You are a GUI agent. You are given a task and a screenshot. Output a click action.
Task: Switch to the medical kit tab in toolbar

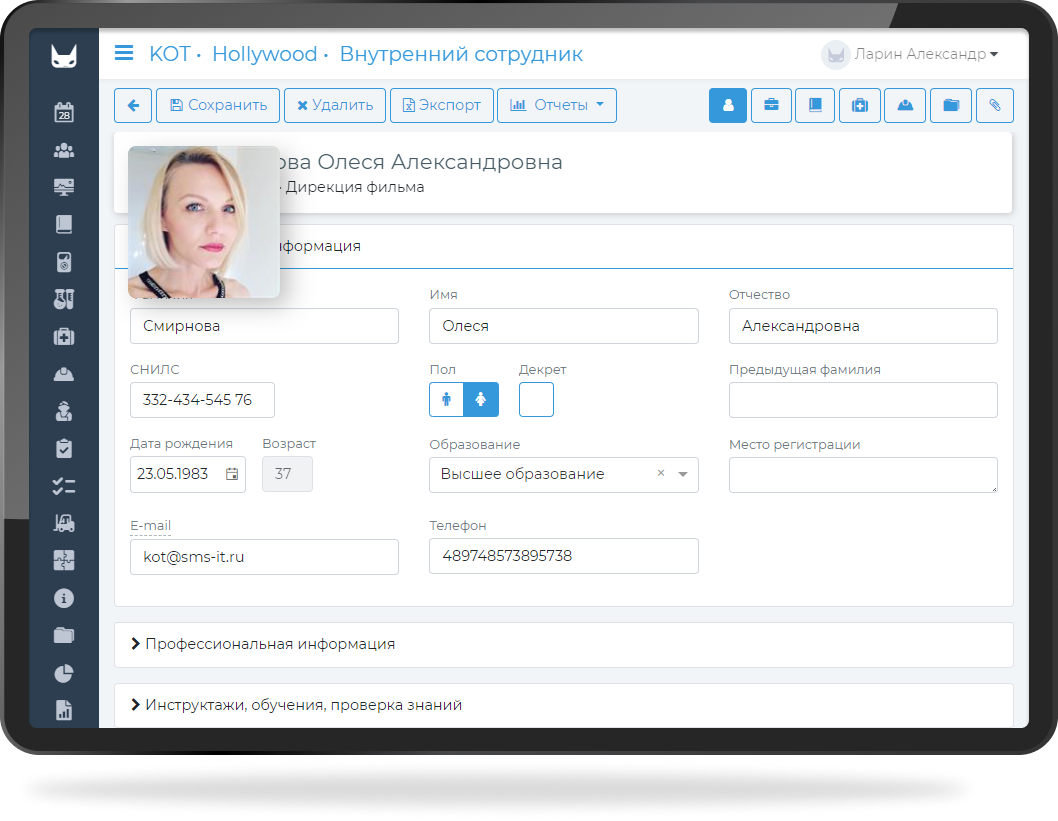(860, 105)
